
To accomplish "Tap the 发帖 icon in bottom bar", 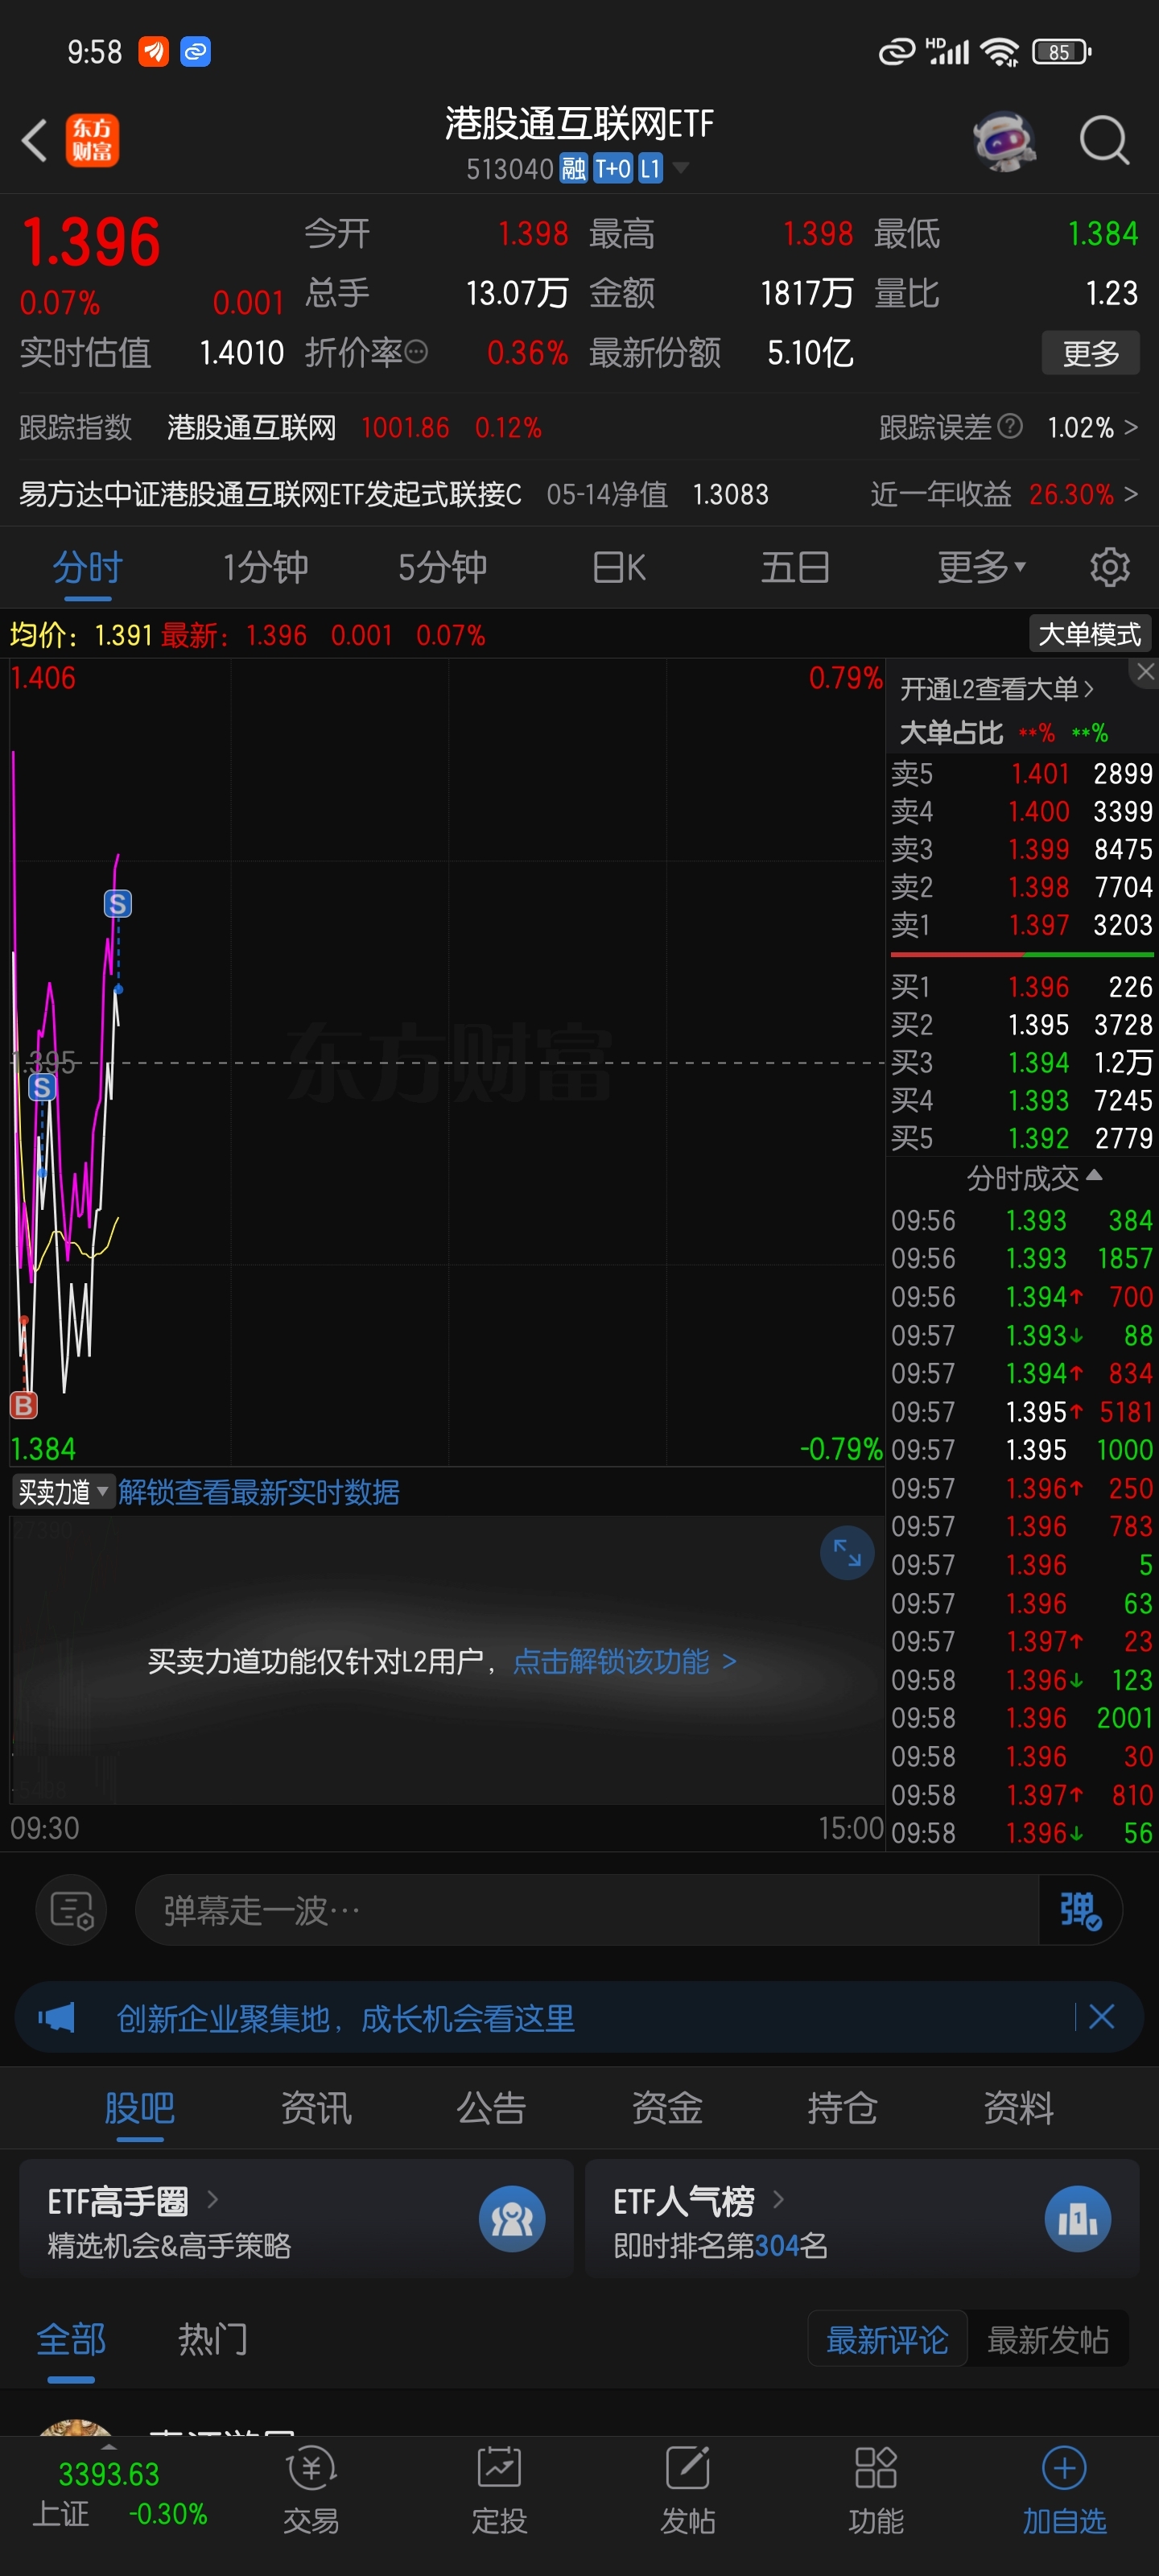I will pyautogui.click(x=687, y=2491).
